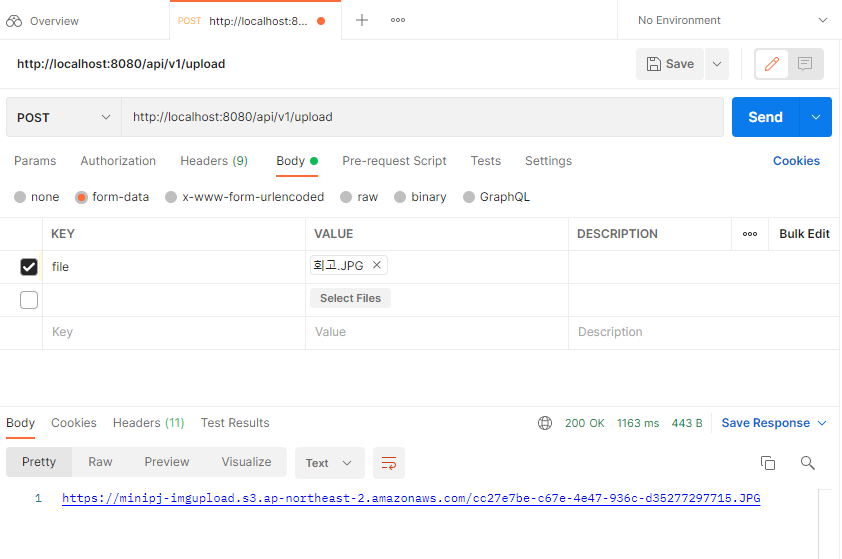Open the Text format dropdown
The image size is (842, 559).
coord(329,463)
